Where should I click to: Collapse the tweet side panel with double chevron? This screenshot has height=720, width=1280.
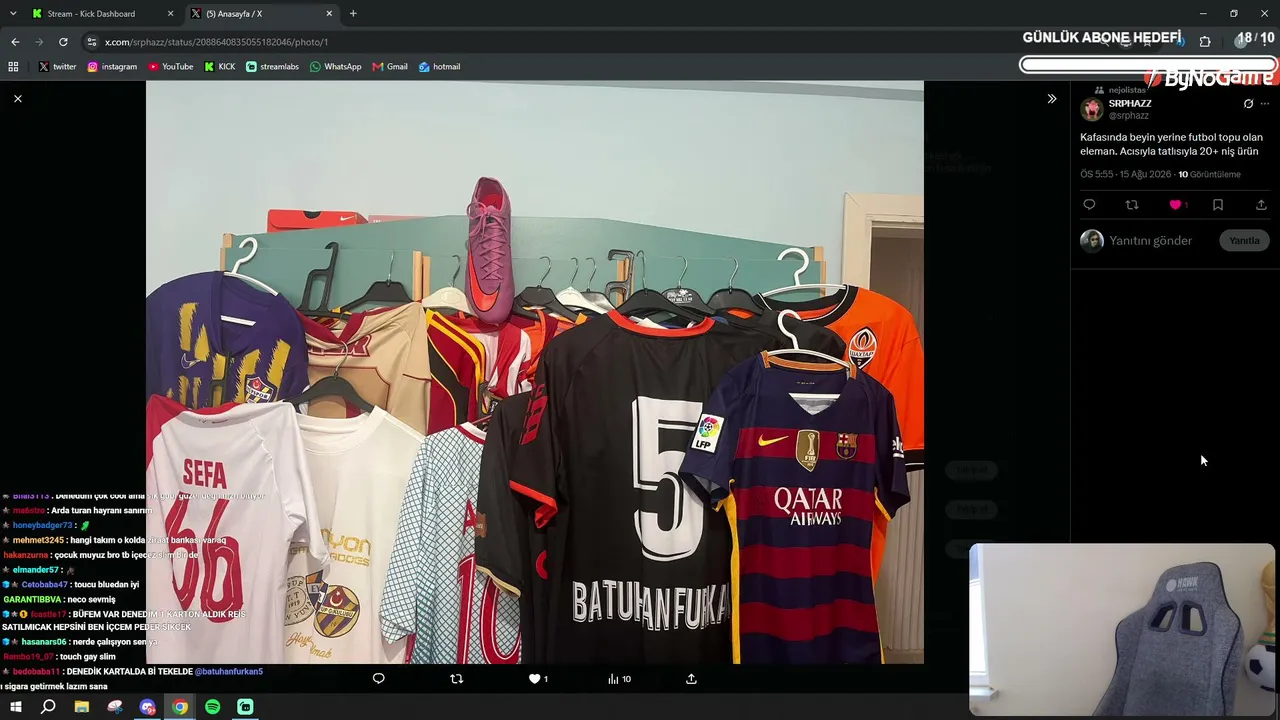1051,98
